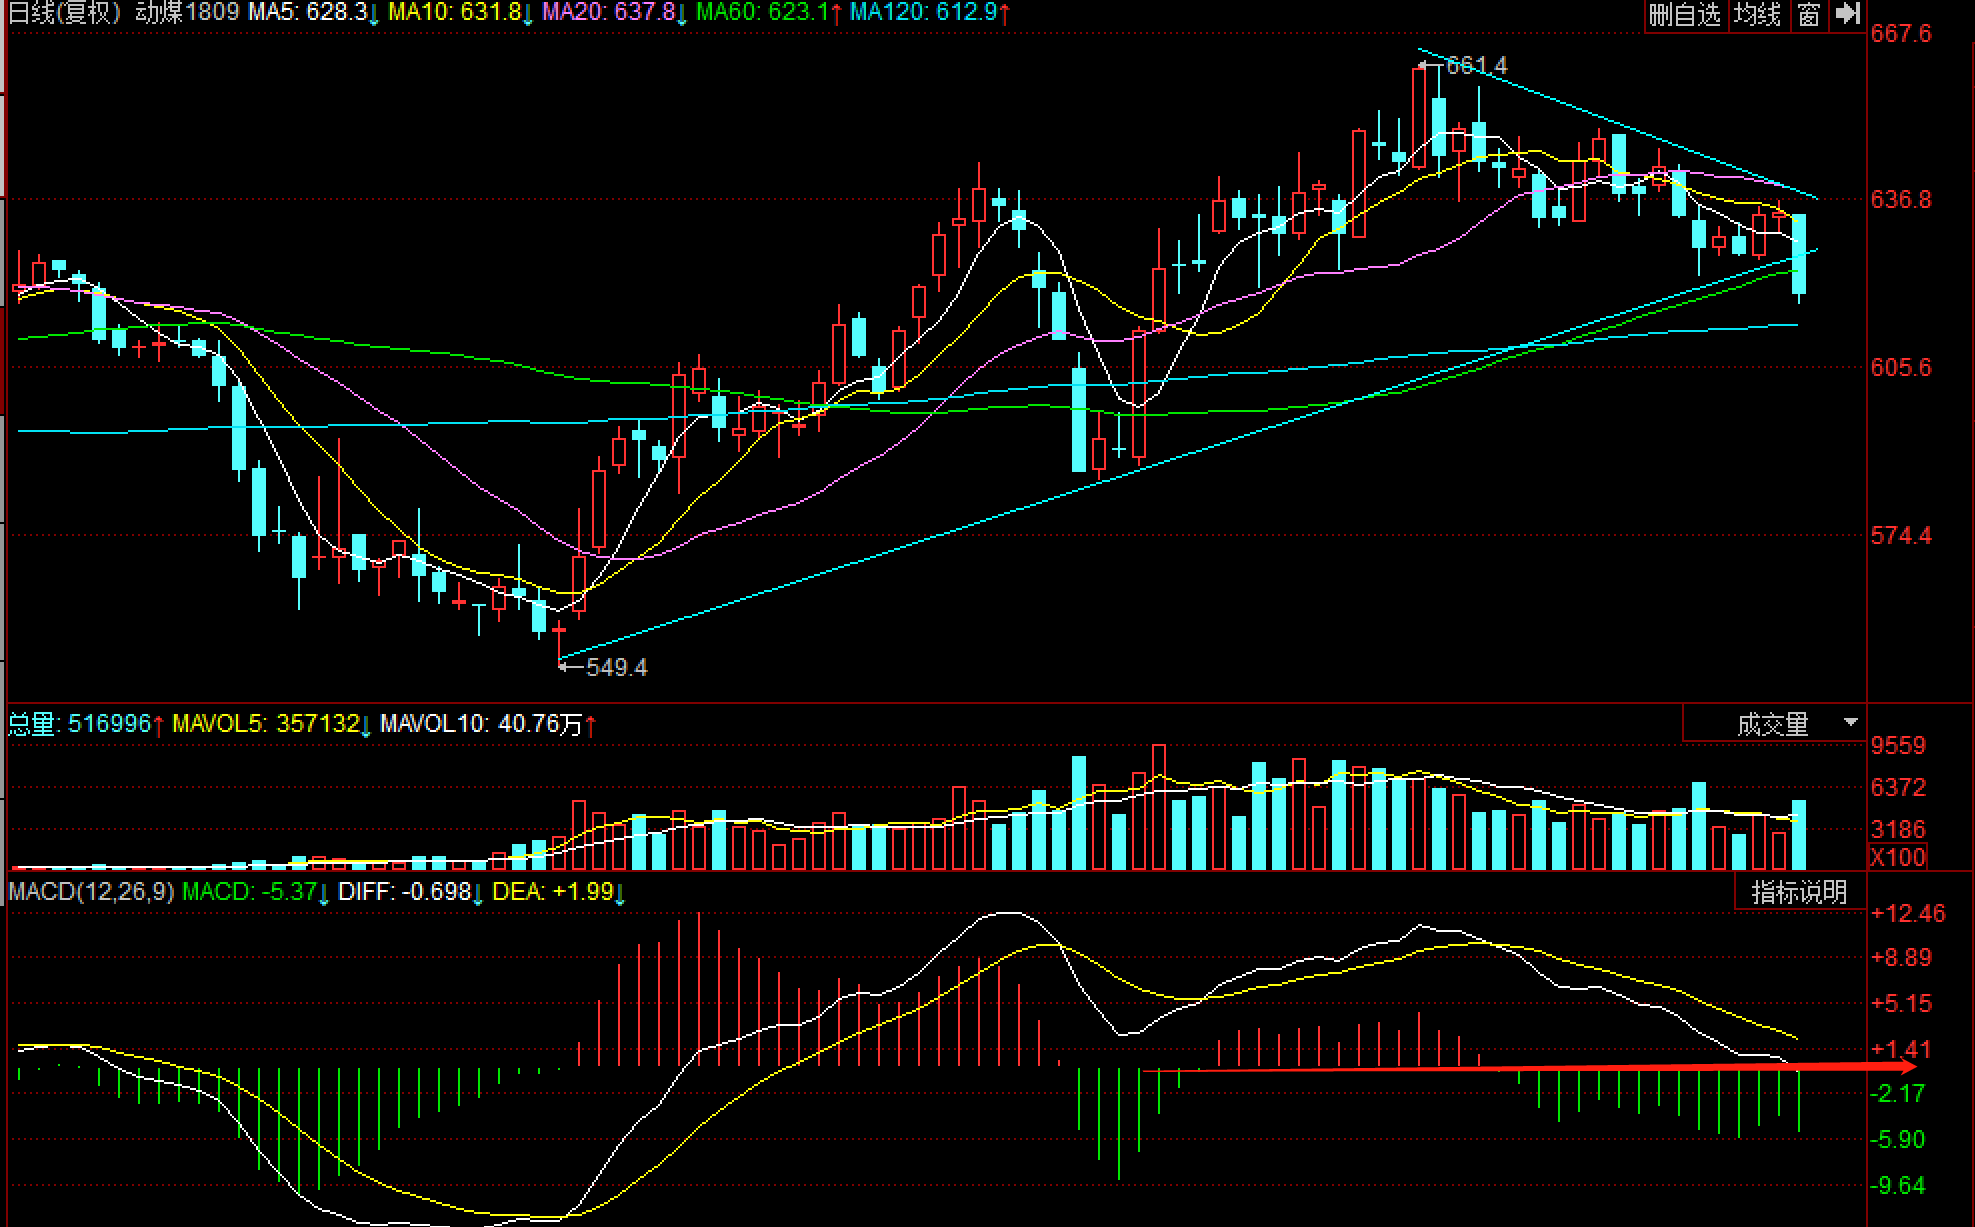
Task: Click the X100 volume multiplier label
Action: click(1898, 857)
